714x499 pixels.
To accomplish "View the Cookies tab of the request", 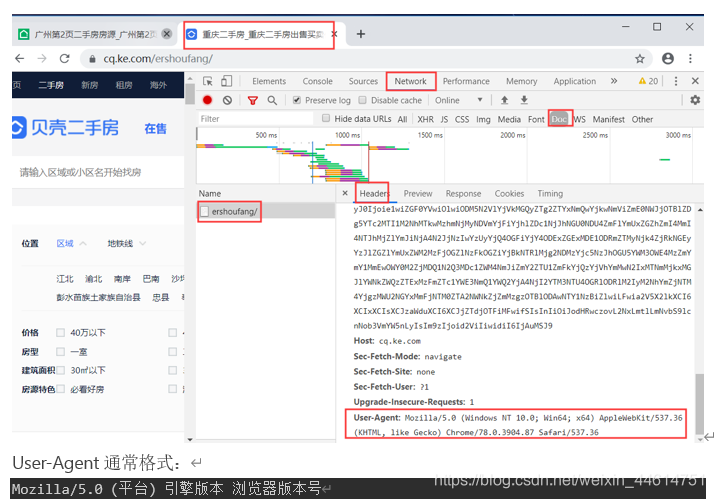I will [x=509, y=193].
